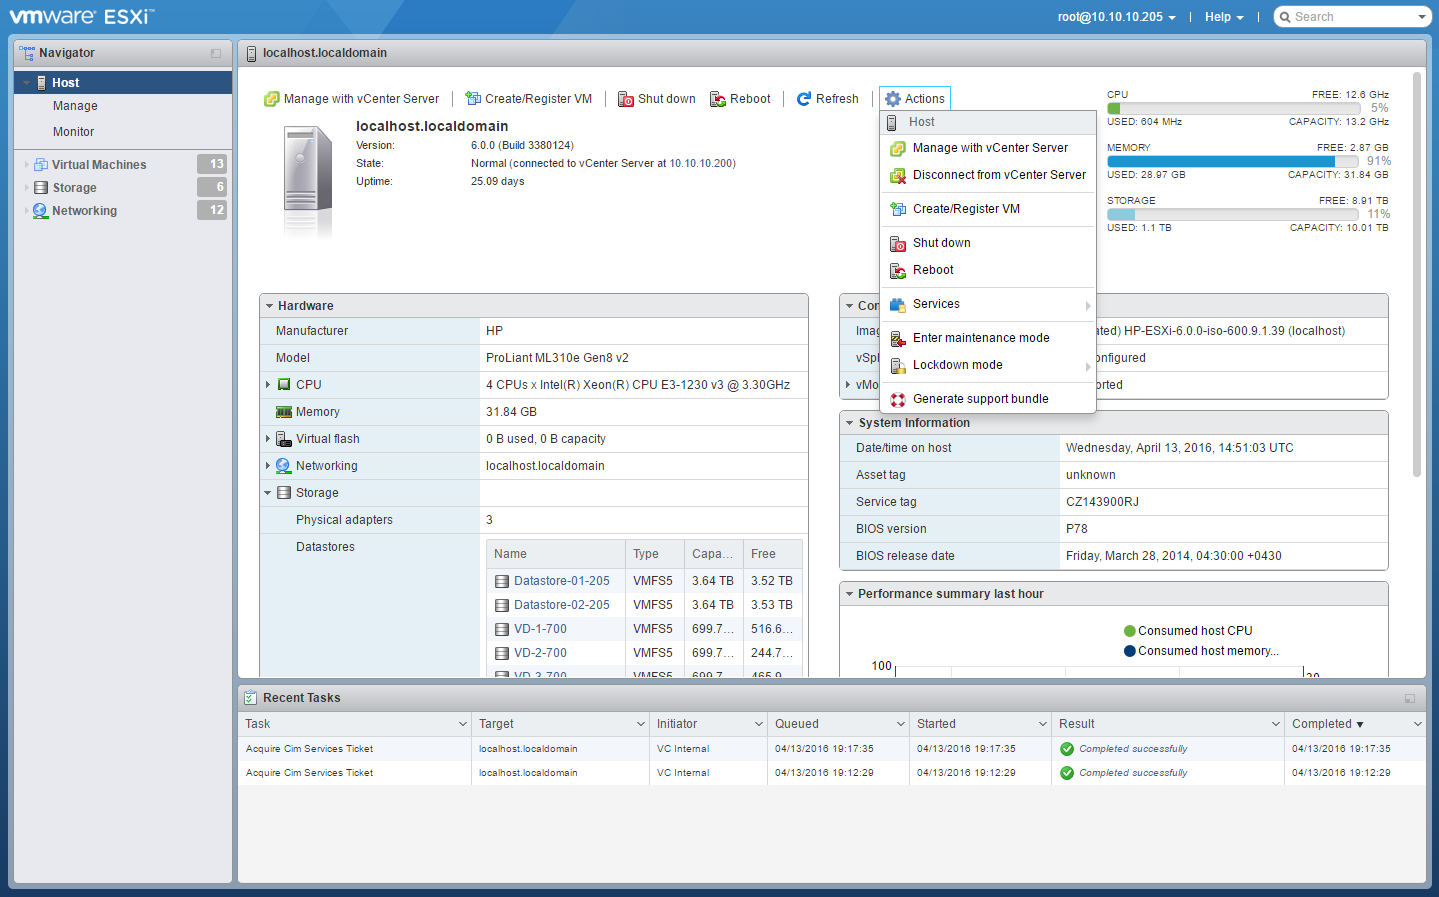Choose Generate support bundle from menu
This screenshot has width=1439, height=897.
(980, 399)
